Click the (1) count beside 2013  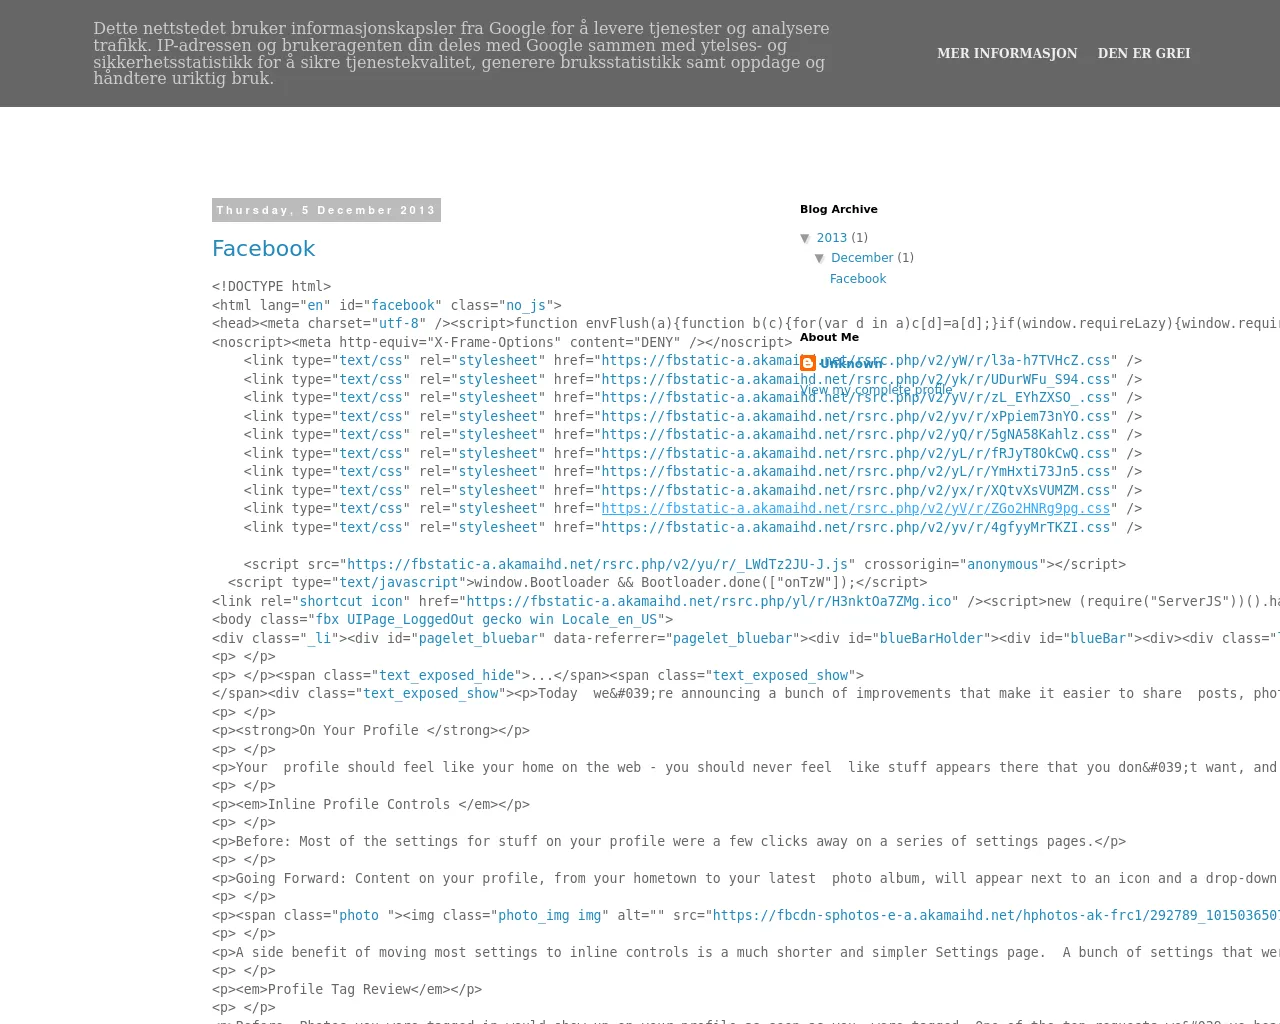click(859, 238)
